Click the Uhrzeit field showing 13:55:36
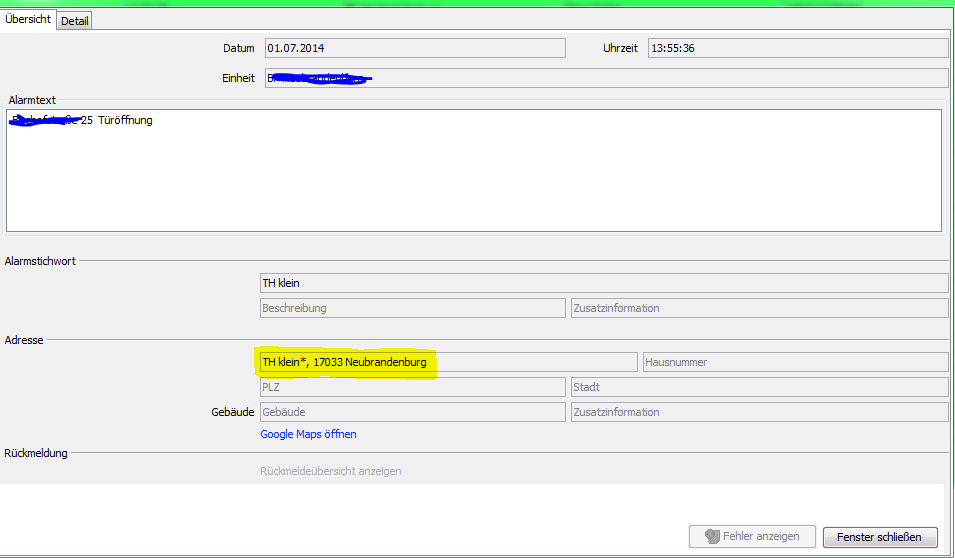This screenshot has height=558, width=955. [x=797, y=48]
